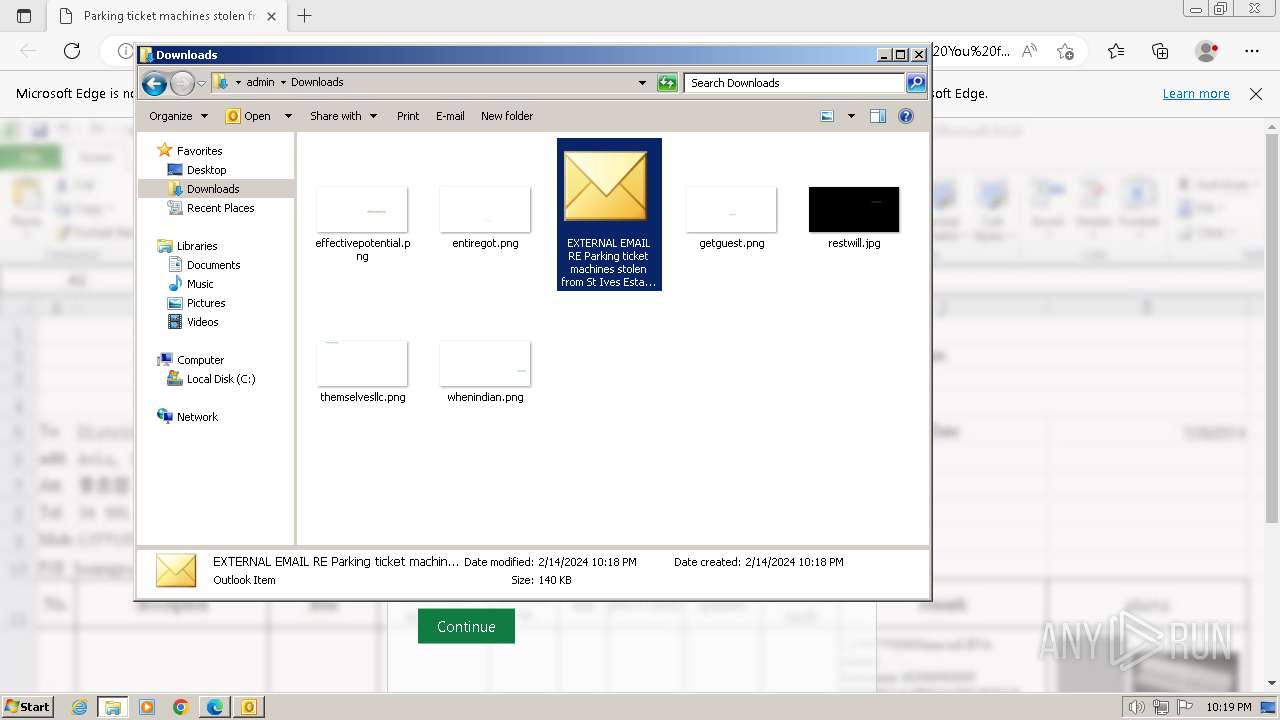Open Edge profile icon

pos(1207,51)
